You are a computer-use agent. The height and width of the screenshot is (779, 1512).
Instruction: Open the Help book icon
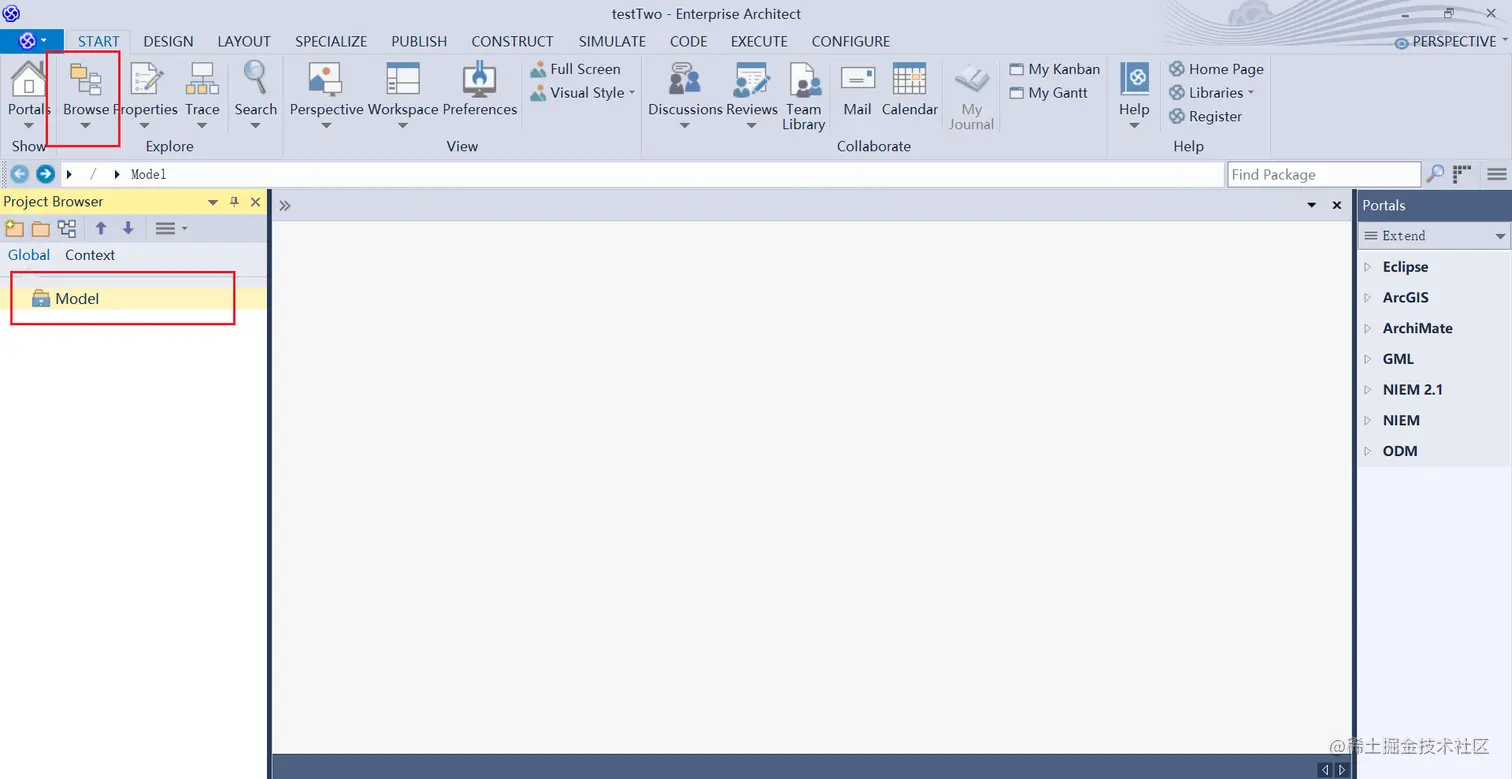pyautogui.click(x=1134, y=80)
